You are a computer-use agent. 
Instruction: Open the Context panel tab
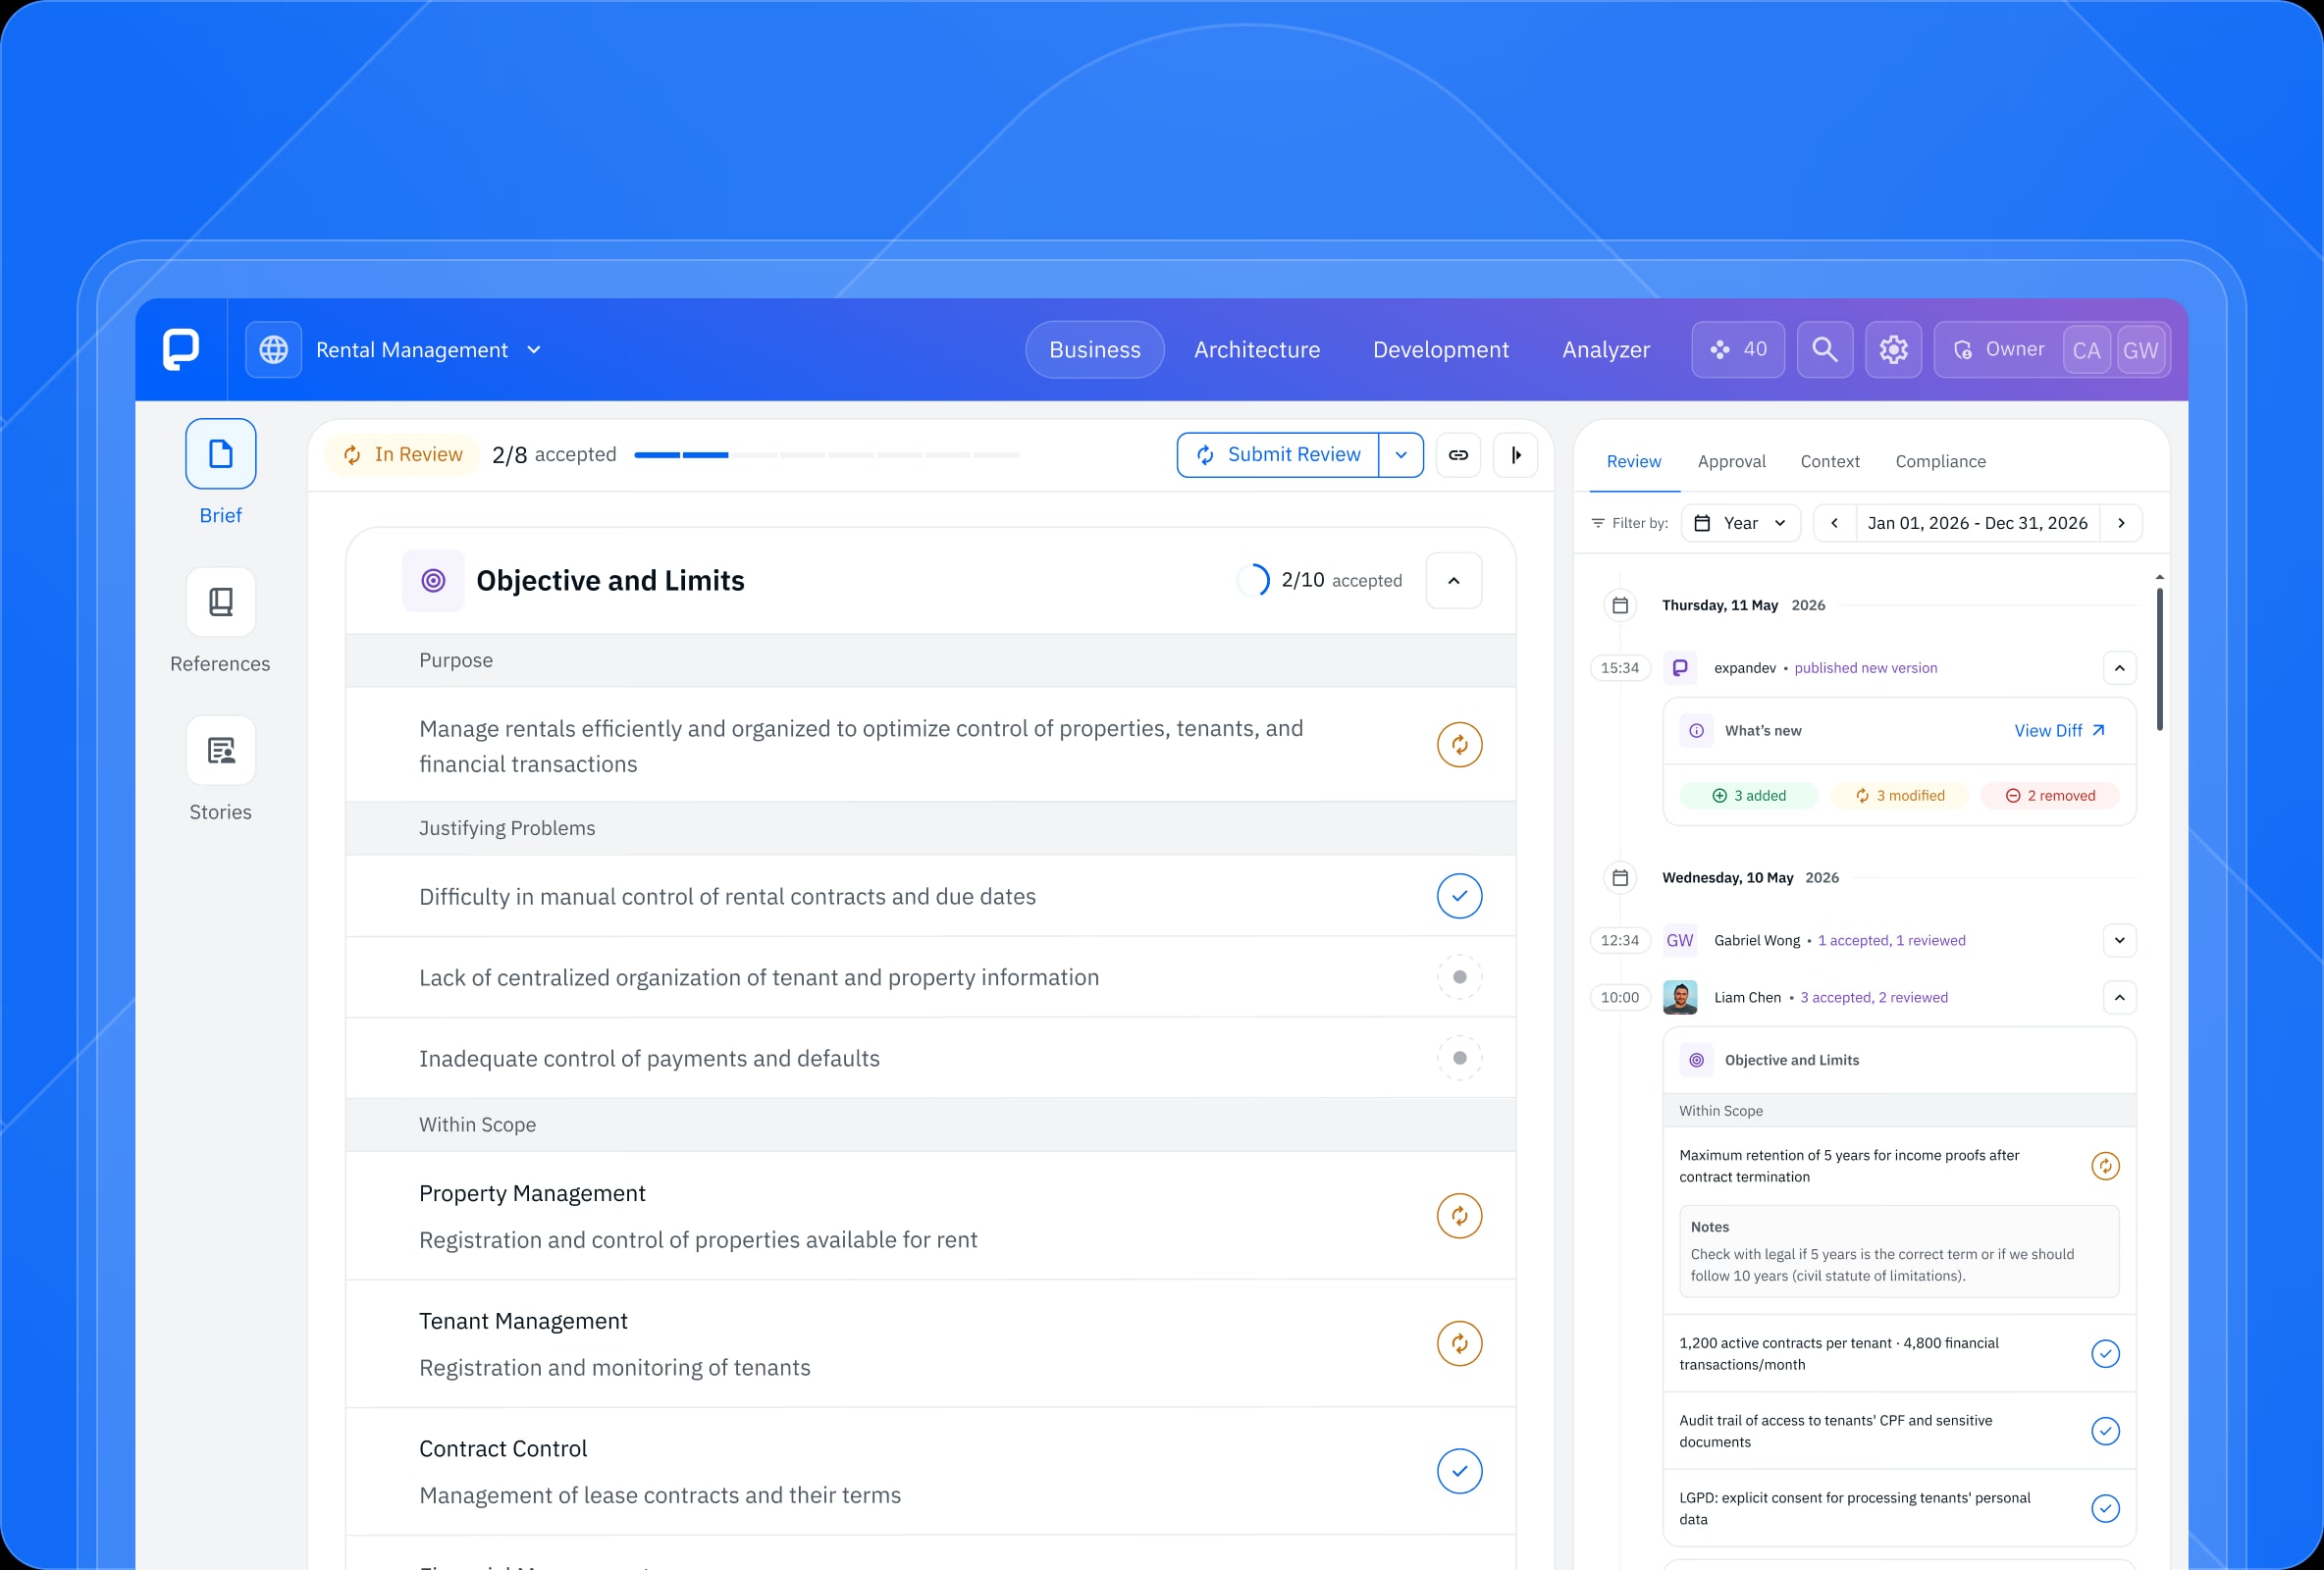click(x=1830, y=461)
